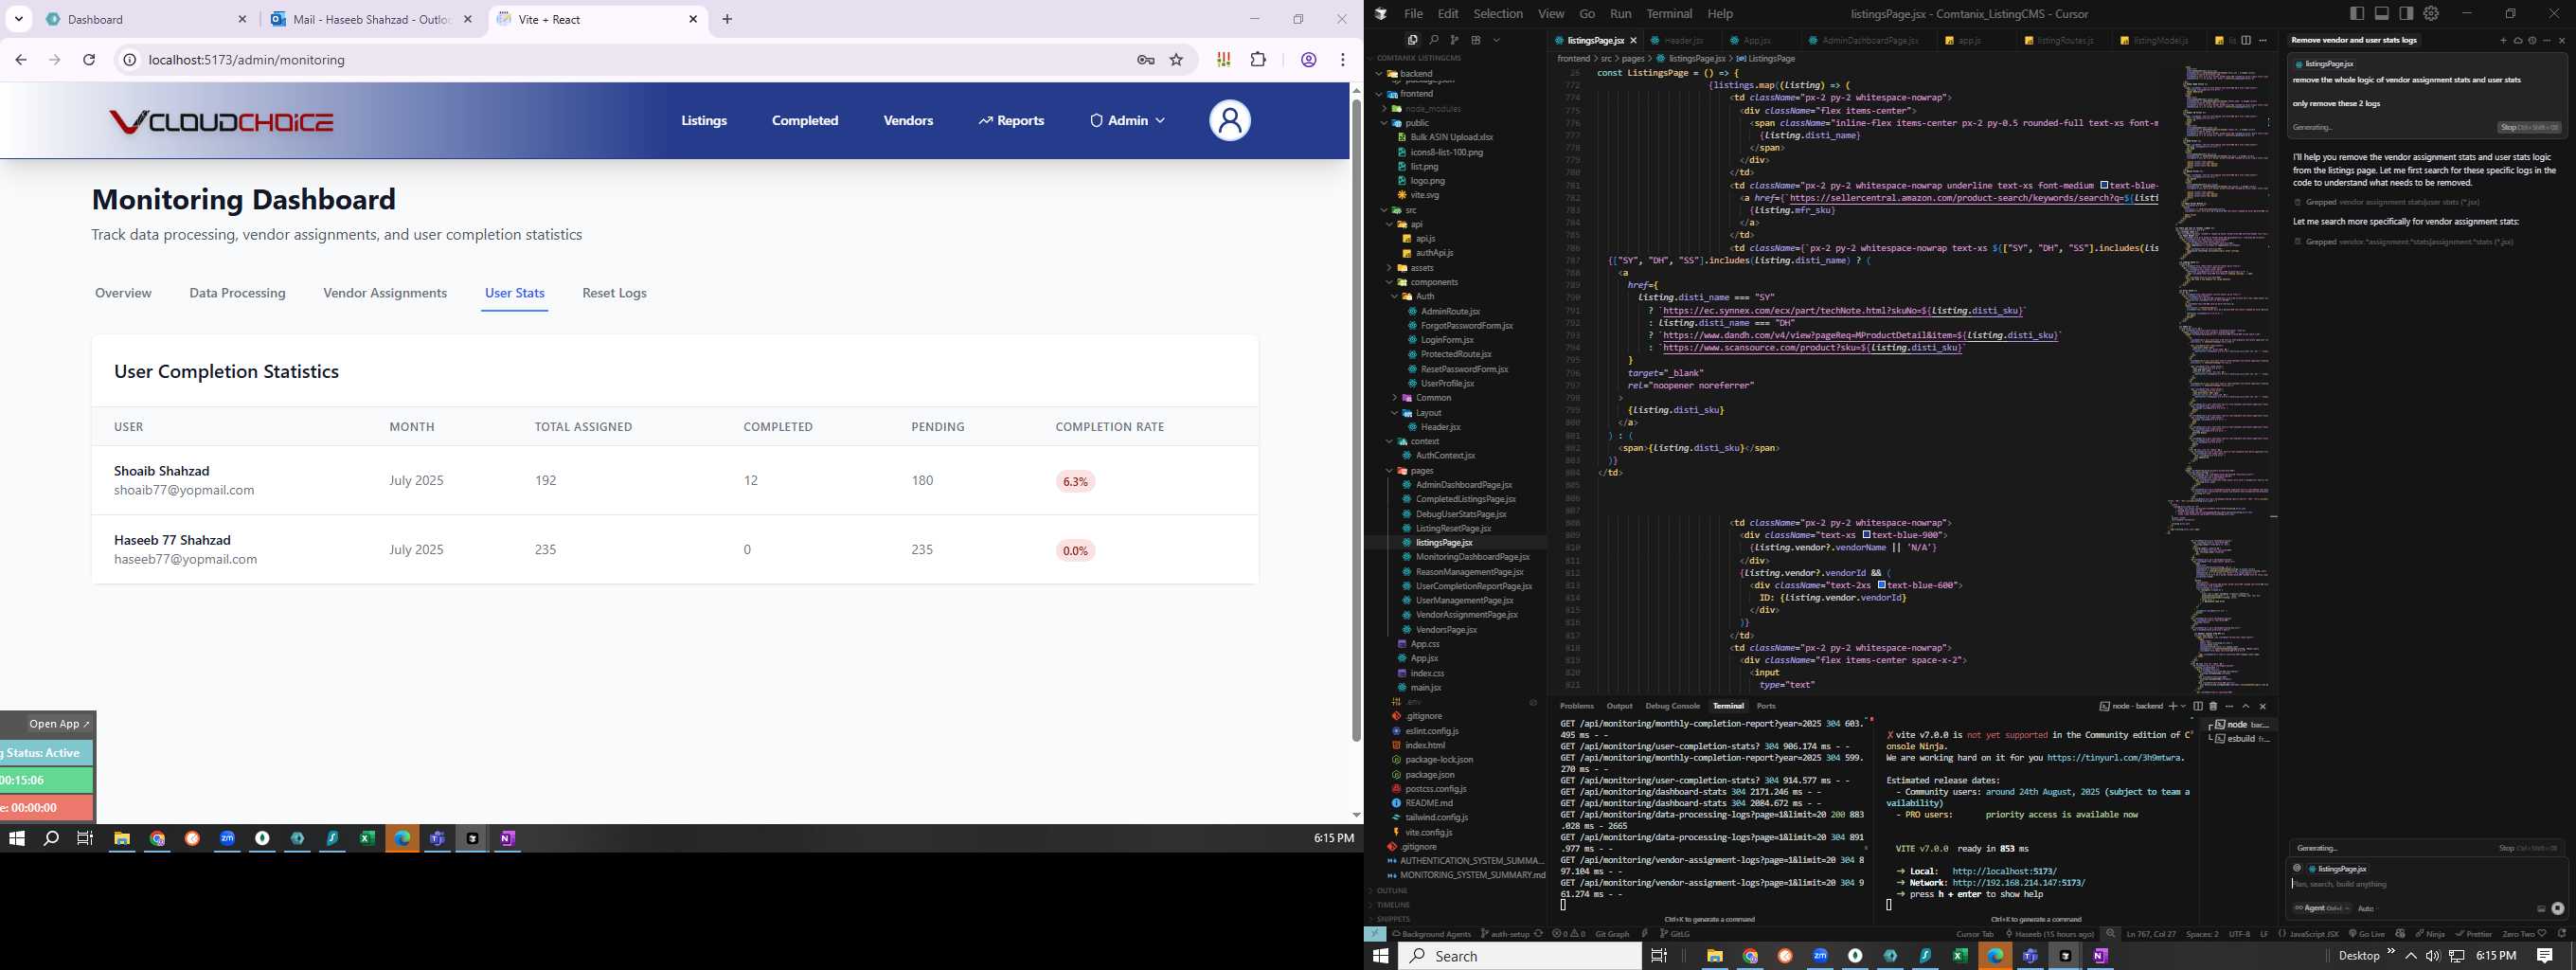Select the node terminal in terminal list
The width and height of the screenshot is (2576, 970).
pos(2237,724)
